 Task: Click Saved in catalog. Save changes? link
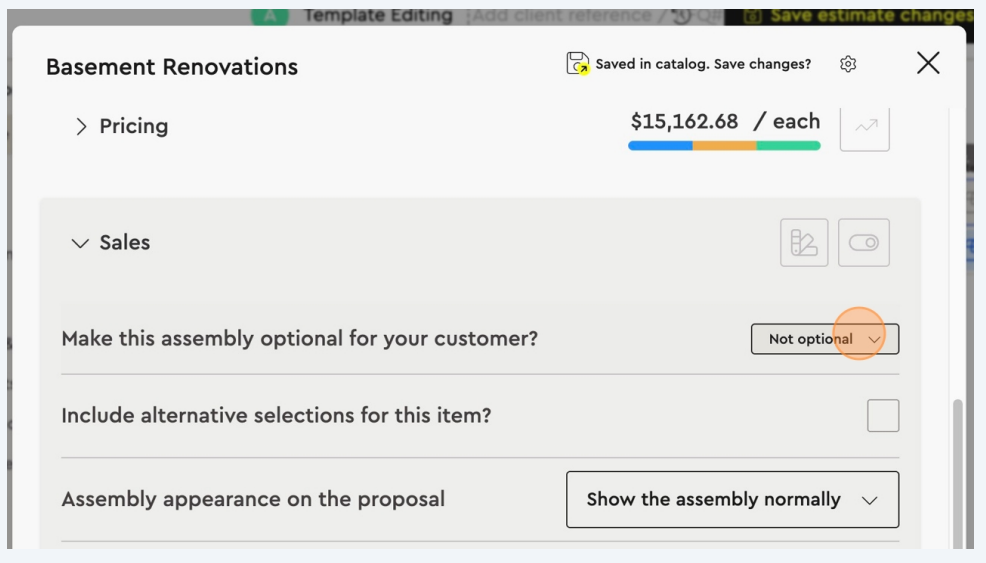click(703, 64)
